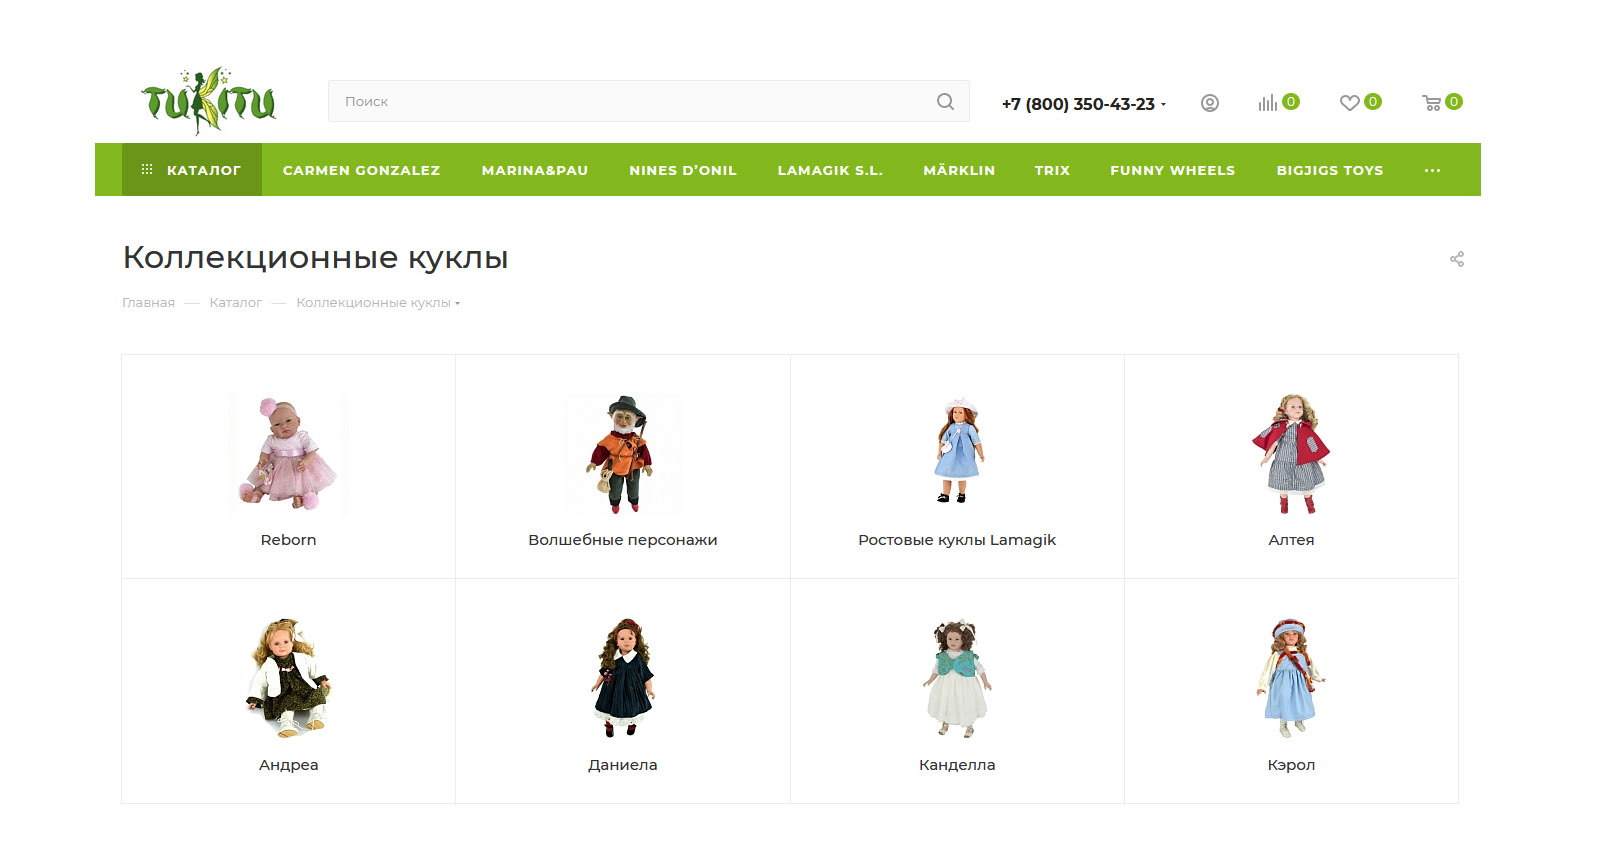Click the Канделла doll thumbnail

[958, 679]
